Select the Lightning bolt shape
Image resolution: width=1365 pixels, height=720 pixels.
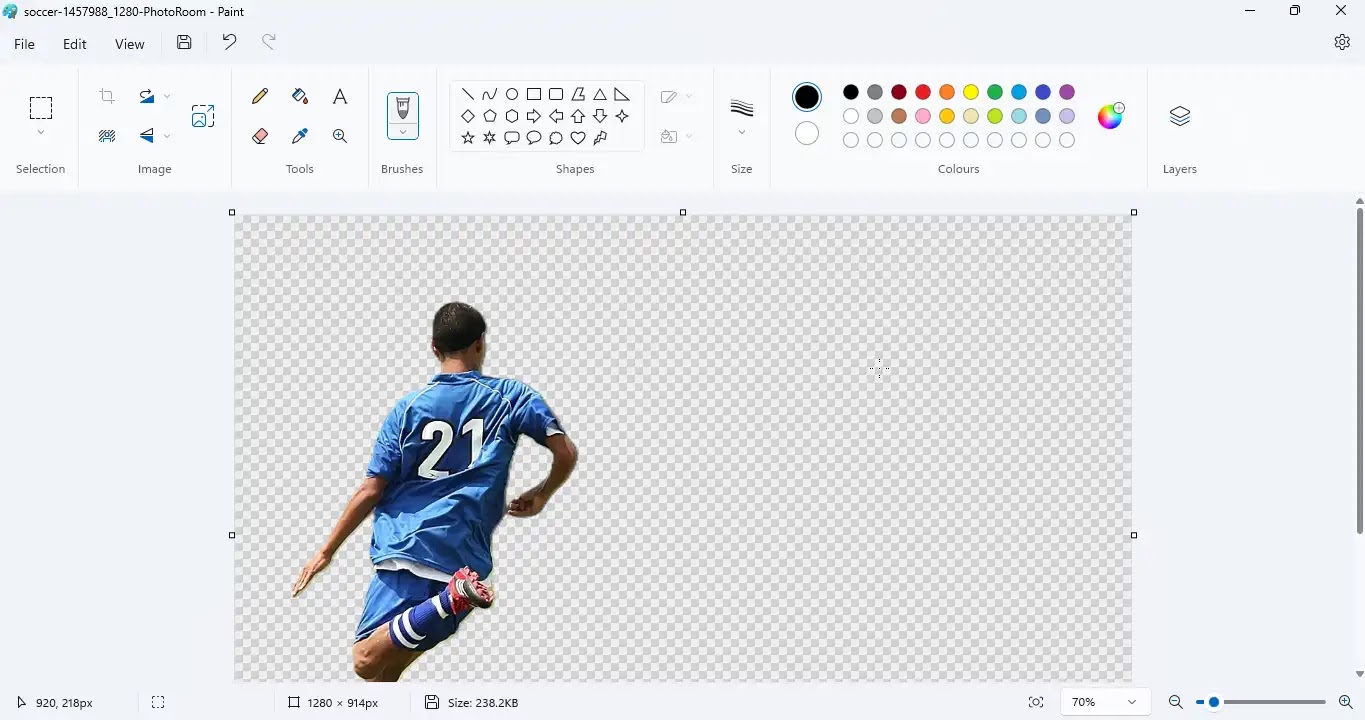(600, 138)
